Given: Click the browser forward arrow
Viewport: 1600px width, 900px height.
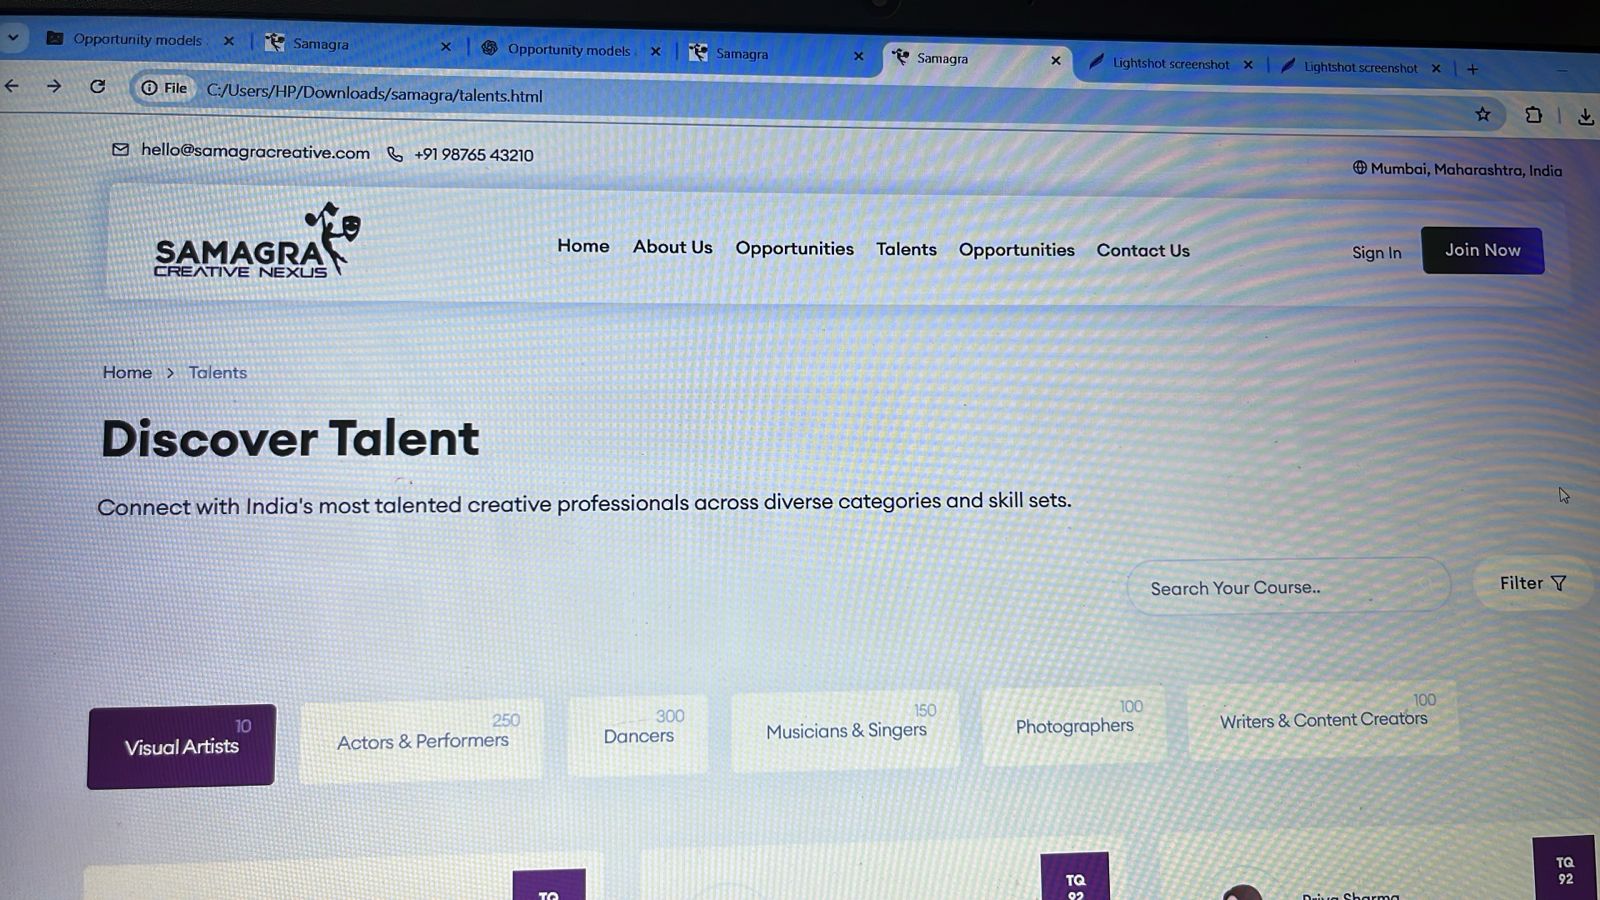Looking at the screenshot, I should 54,87.
